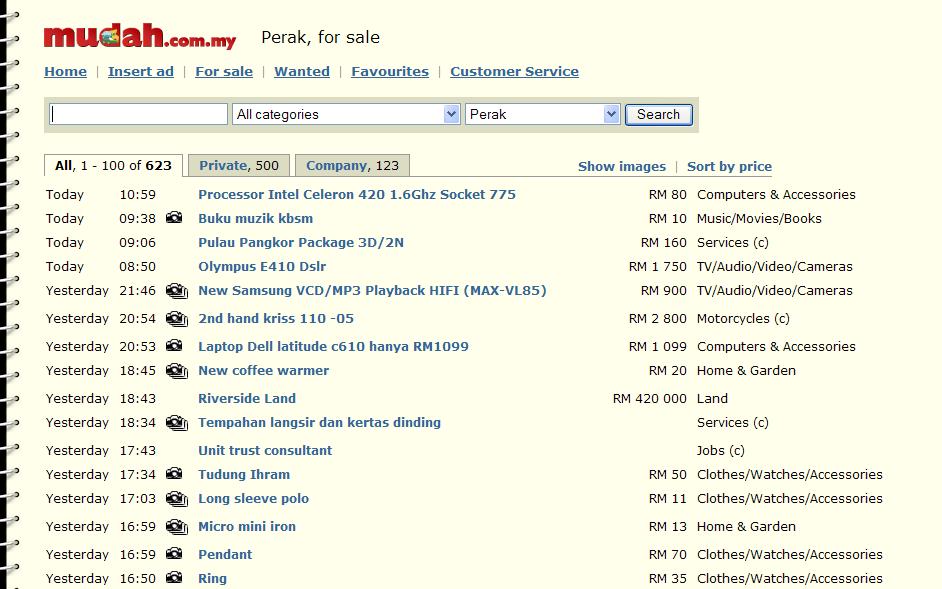Select the All, 1 - 100 of 623 tab
Image resolution: width=942 pixels, height=589 pixels.
(114, 166)
